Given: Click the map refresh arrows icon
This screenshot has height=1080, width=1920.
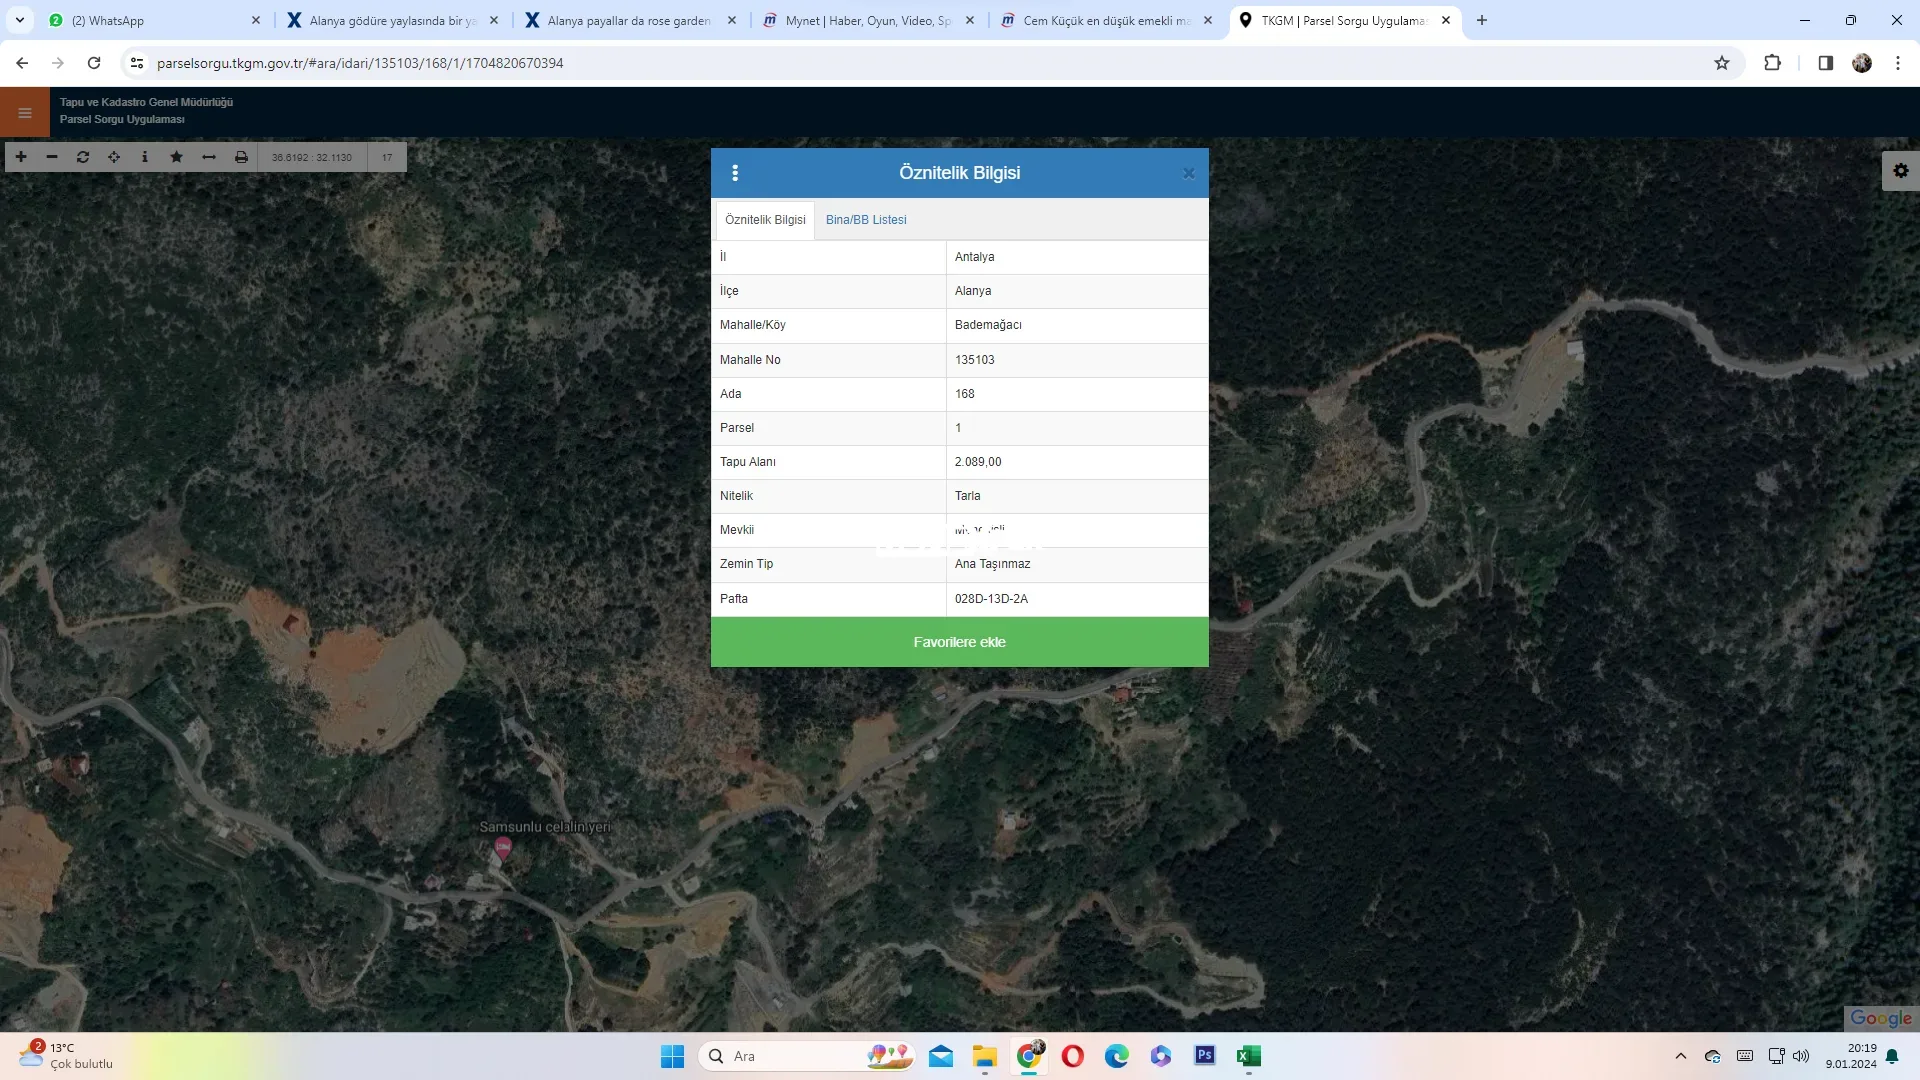Looking at the screenshot, I should click(x=83, y=157).
